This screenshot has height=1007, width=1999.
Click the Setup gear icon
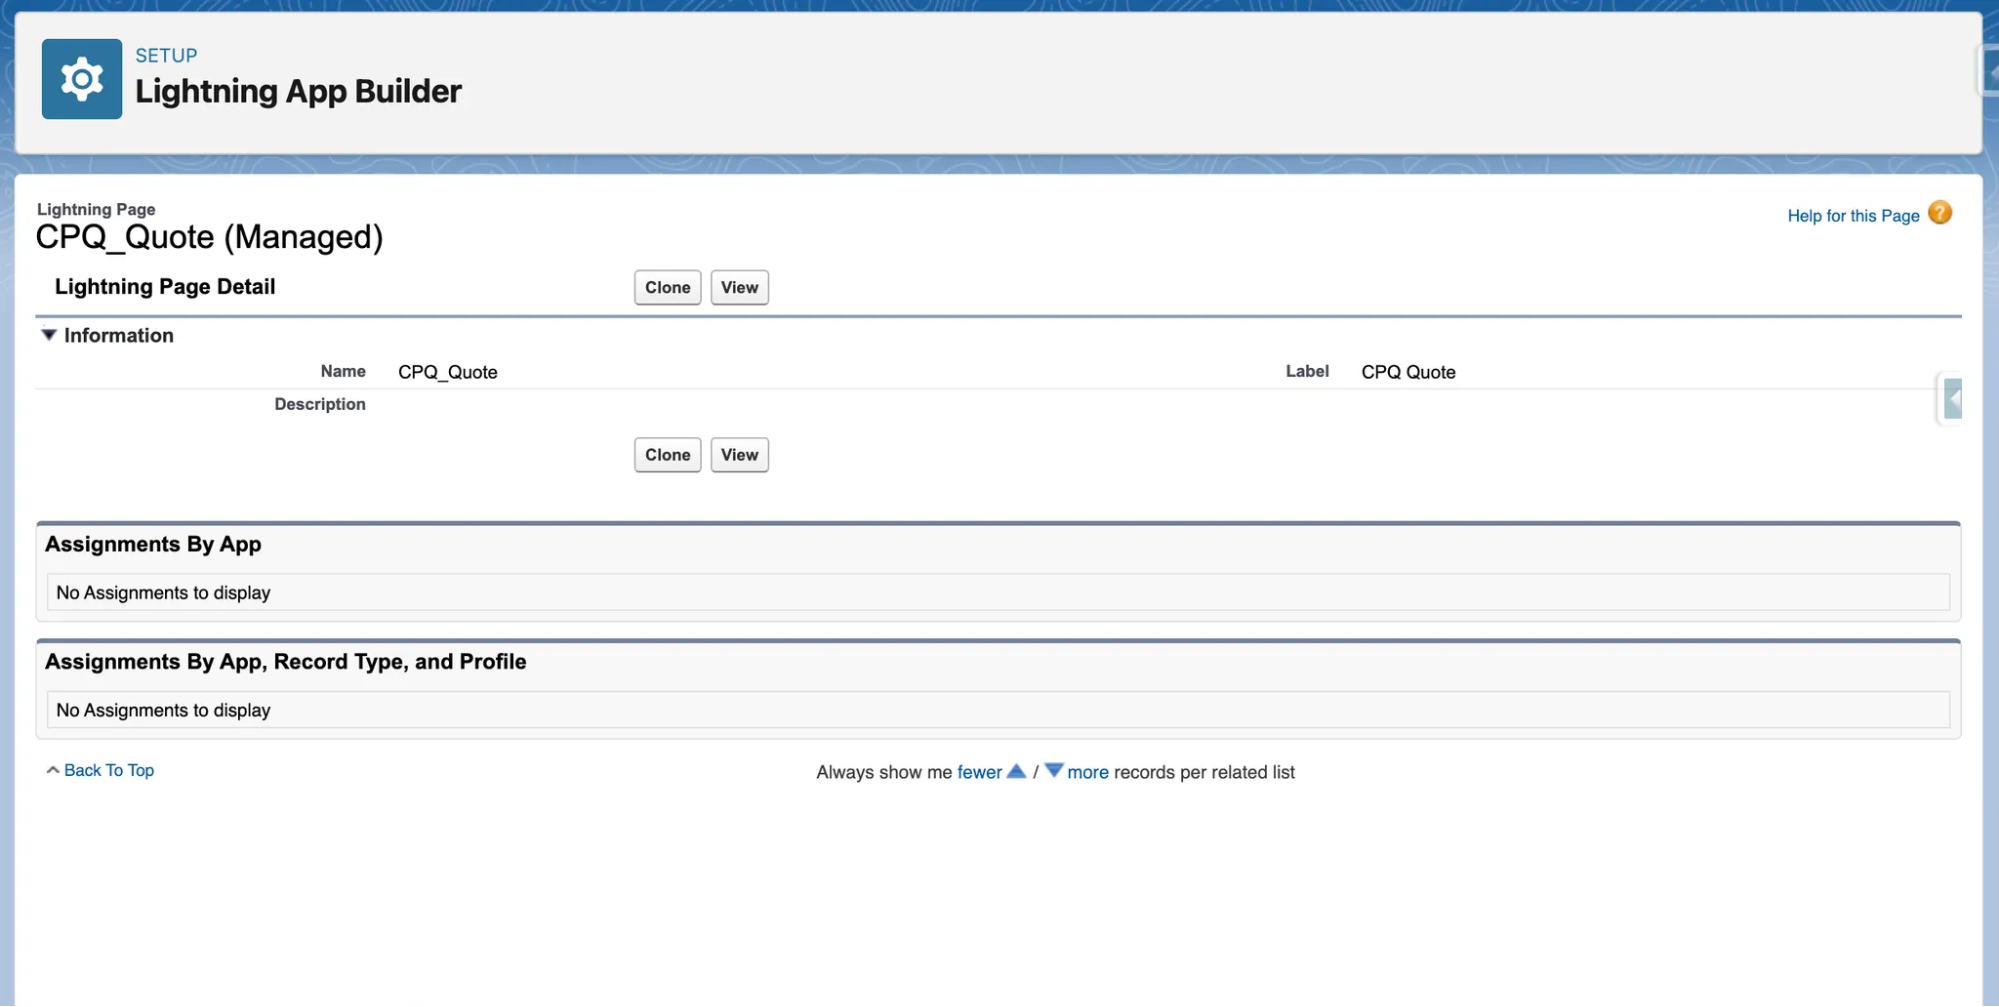tap(81, 78)
